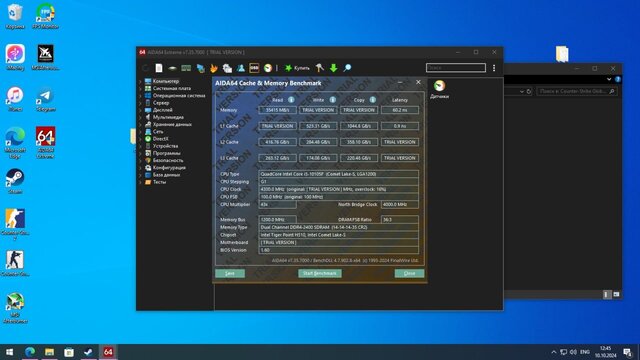Expand the DirectX tree node arrow
The width and height of the screenshot is (640, 360).
pyautogui.click(x=140, y=139)
